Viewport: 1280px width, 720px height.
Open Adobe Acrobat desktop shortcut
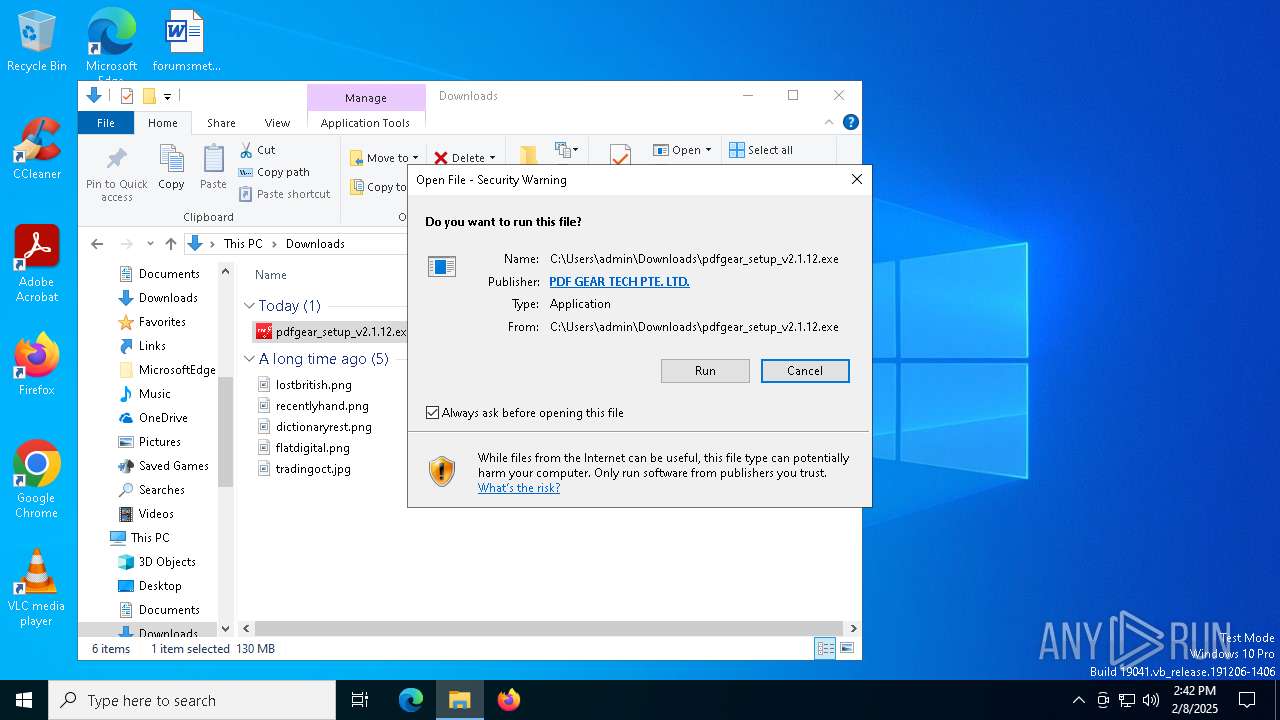[36, 263]
